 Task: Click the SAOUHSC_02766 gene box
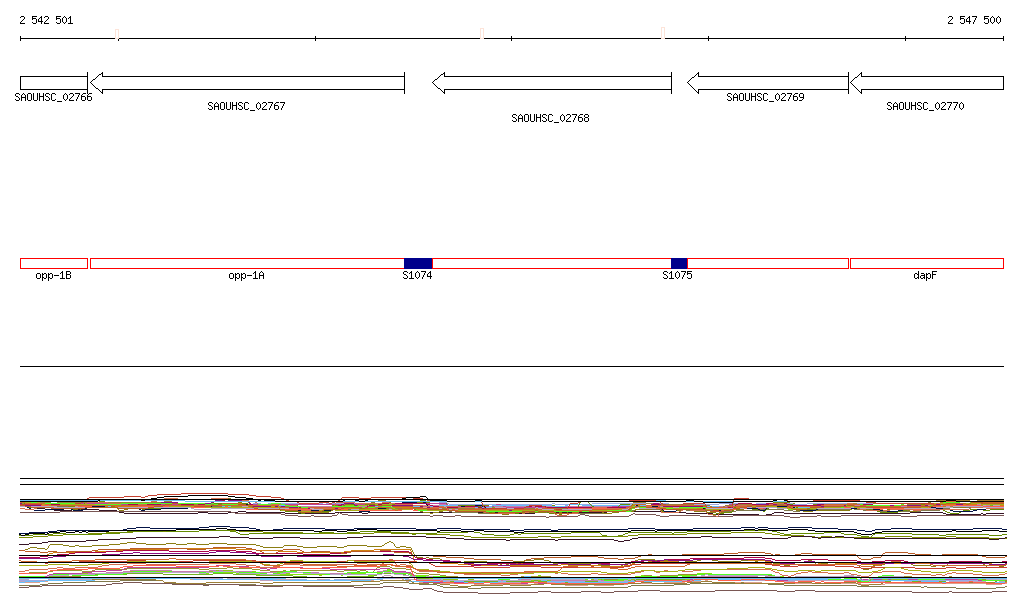54,83
